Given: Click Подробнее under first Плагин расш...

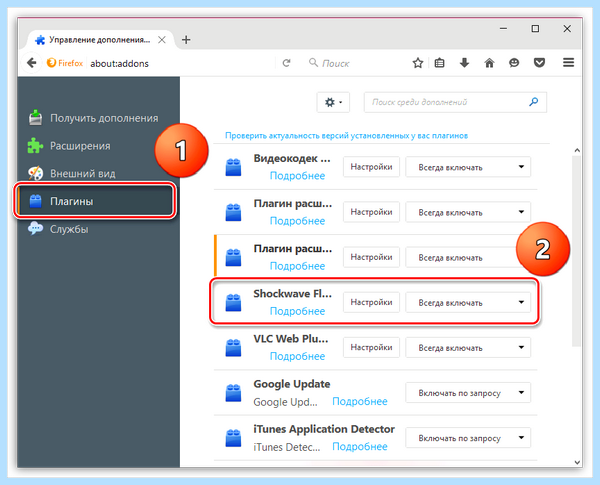Looking at the screenshot, I should 297,221.
